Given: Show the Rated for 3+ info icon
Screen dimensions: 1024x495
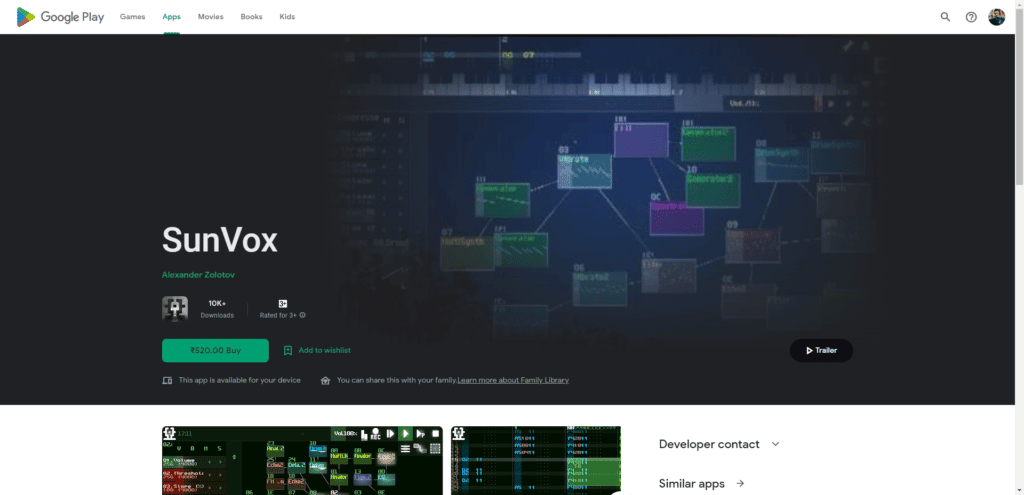Looking at the screenshot, I should click(x=302, y=315).
